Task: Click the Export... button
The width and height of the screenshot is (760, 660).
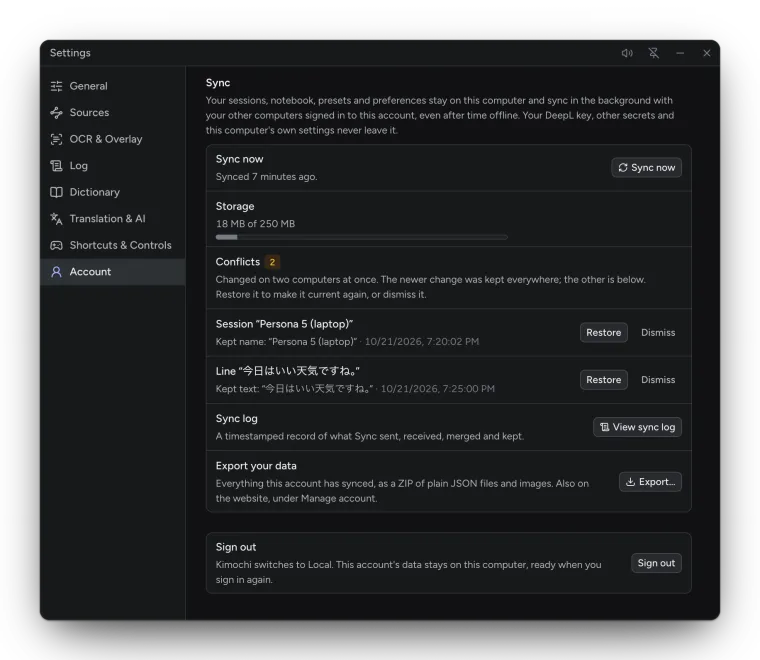Action: [x=650, y=482]
